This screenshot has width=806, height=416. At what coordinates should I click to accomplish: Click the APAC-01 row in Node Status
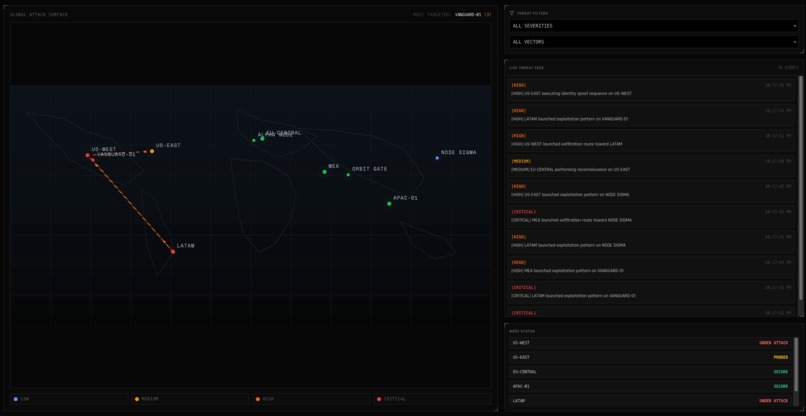click(x=651, y=386)
